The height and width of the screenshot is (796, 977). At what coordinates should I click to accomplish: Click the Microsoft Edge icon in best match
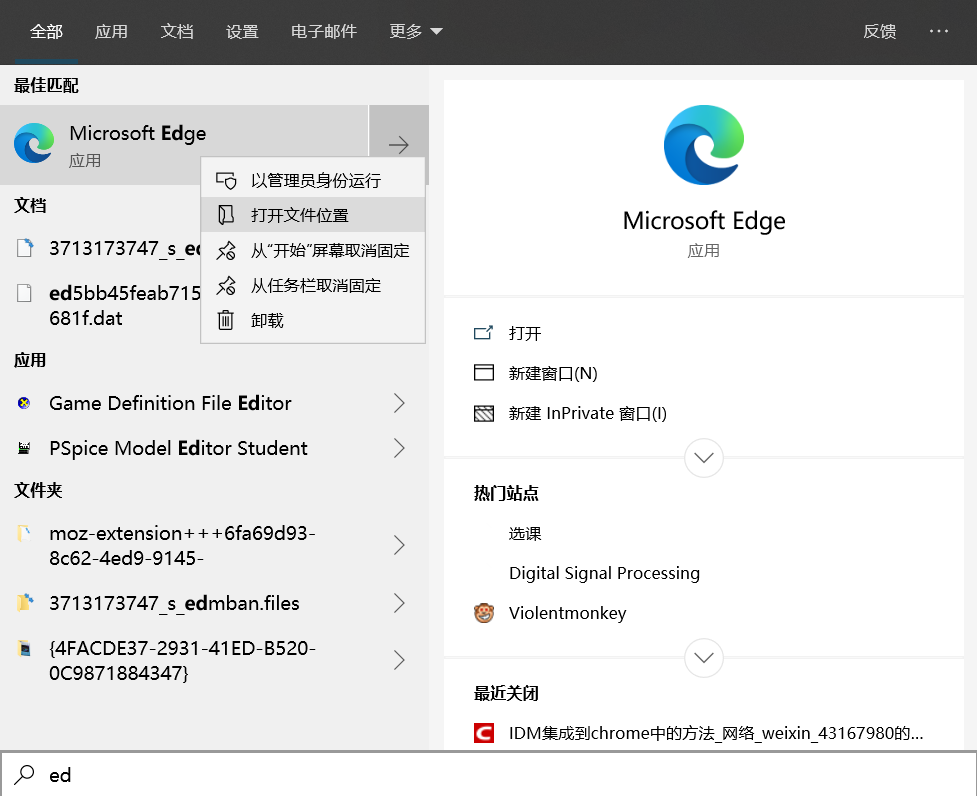pyautogui.click(x=34, y=143)
